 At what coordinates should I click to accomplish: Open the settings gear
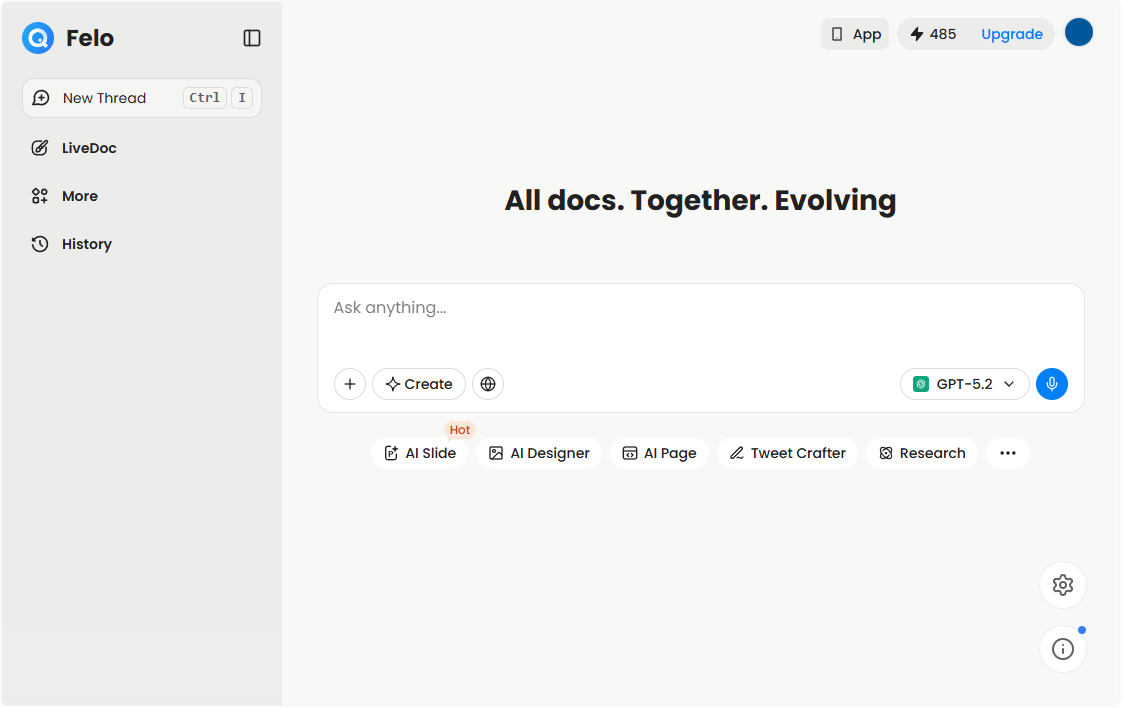pyautogui.click(x=1063, y=585)
